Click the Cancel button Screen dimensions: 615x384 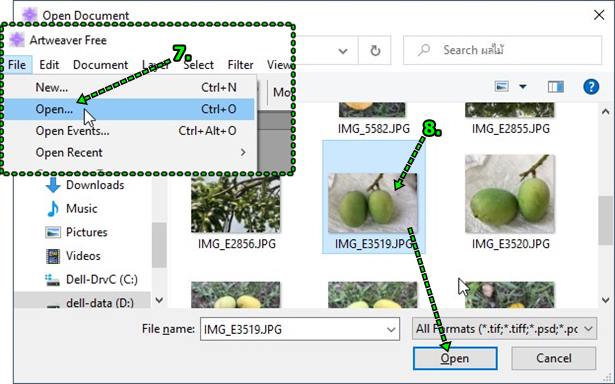click(553, 358)
